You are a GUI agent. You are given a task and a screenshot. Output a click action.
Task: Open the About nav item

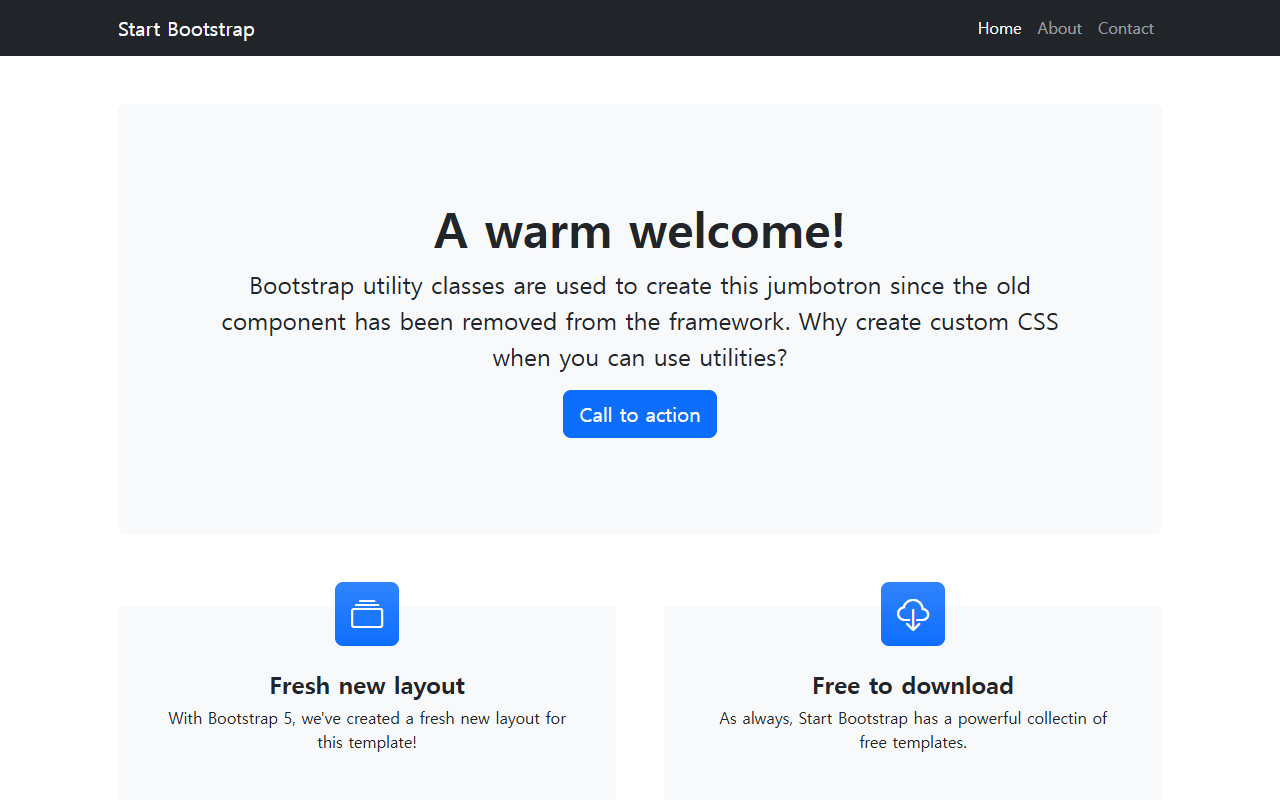(1060, 28)
